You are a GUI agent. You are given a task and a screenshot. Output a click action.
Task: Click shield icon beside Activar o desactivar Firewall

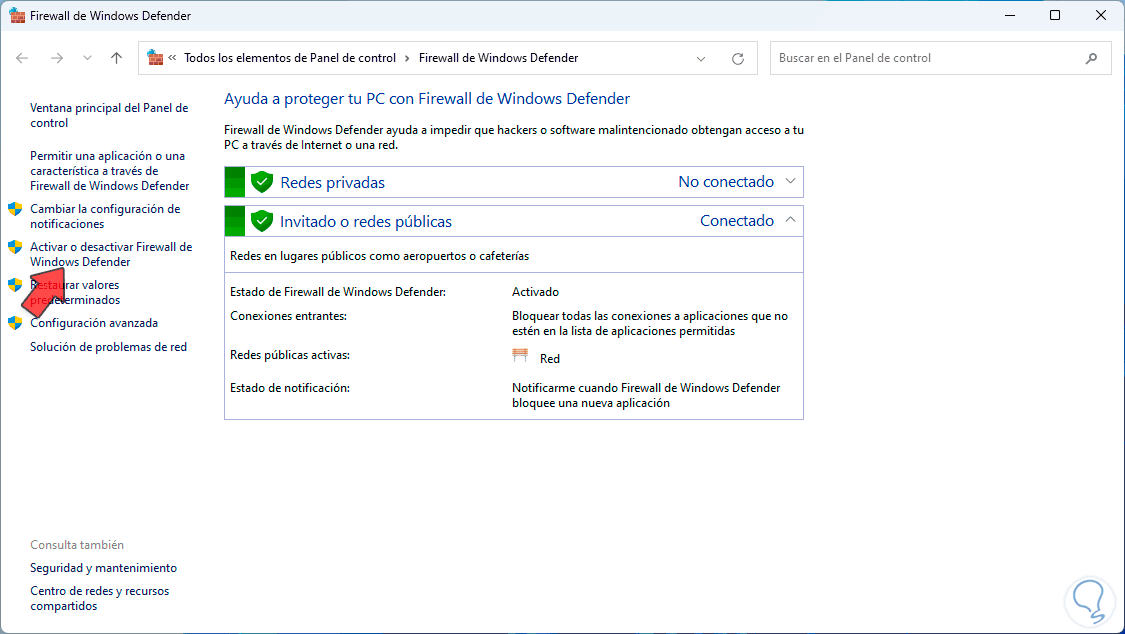15,247
